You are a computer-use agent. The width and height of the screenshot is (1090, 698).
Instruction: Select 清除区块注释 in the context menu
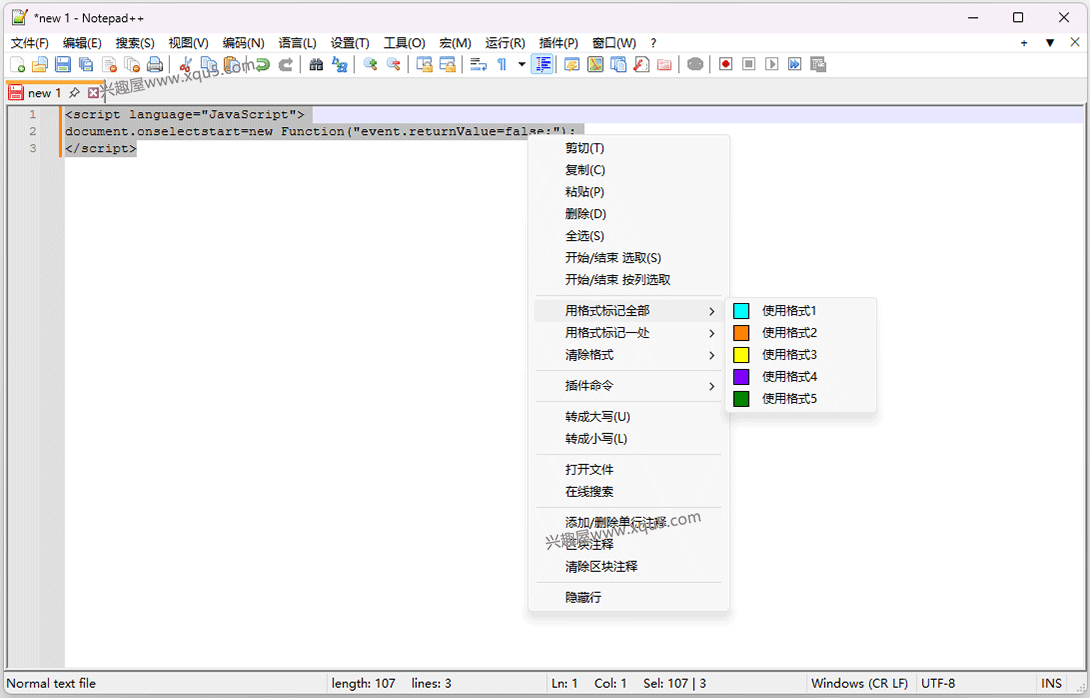coord(628,567)
